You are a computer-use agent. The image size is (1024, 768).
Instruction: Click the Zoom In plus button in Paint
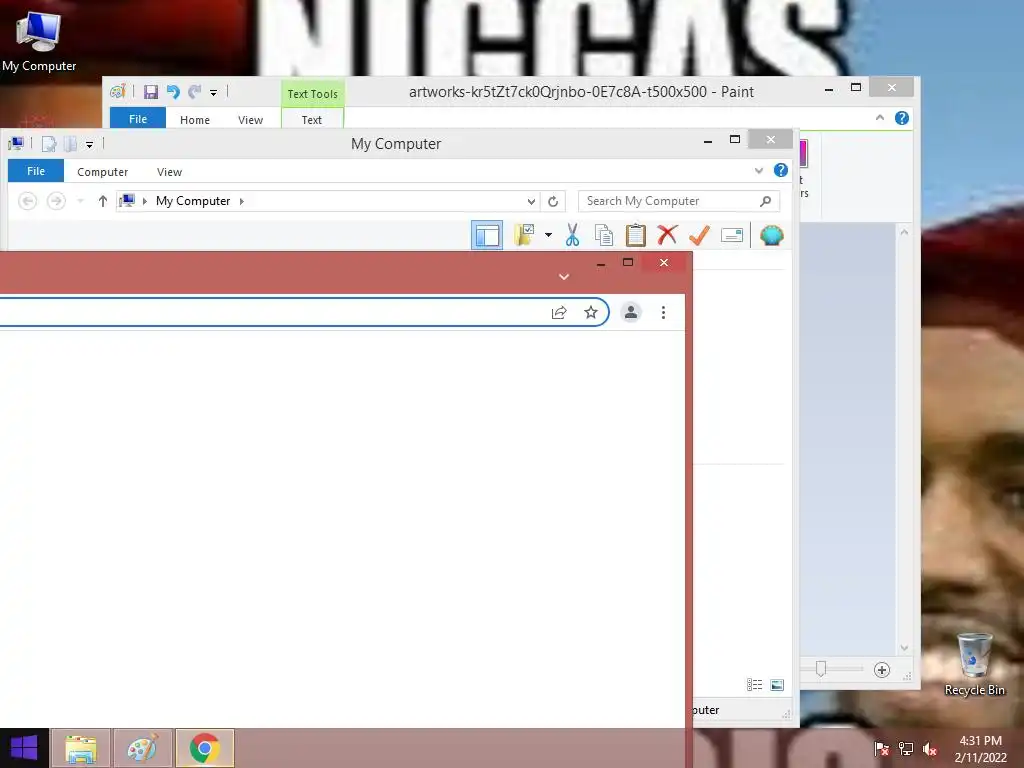click(882, 670)
